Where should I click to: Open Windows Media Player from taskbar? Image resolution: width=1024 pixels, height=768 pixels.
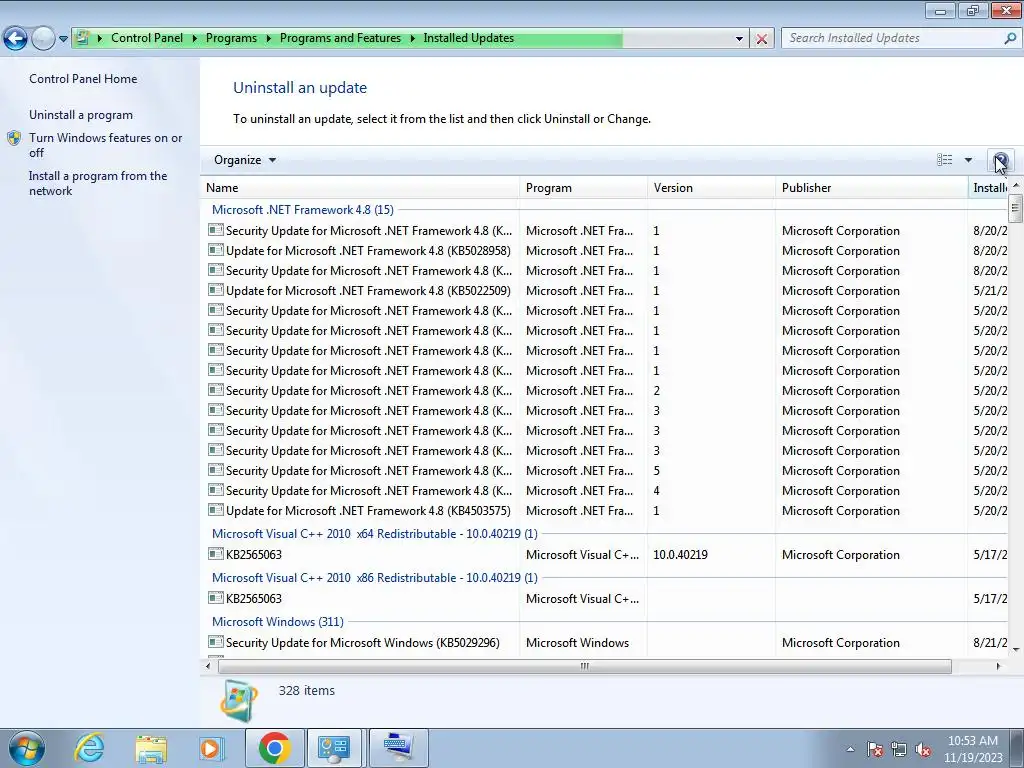[x=211, y=748]
